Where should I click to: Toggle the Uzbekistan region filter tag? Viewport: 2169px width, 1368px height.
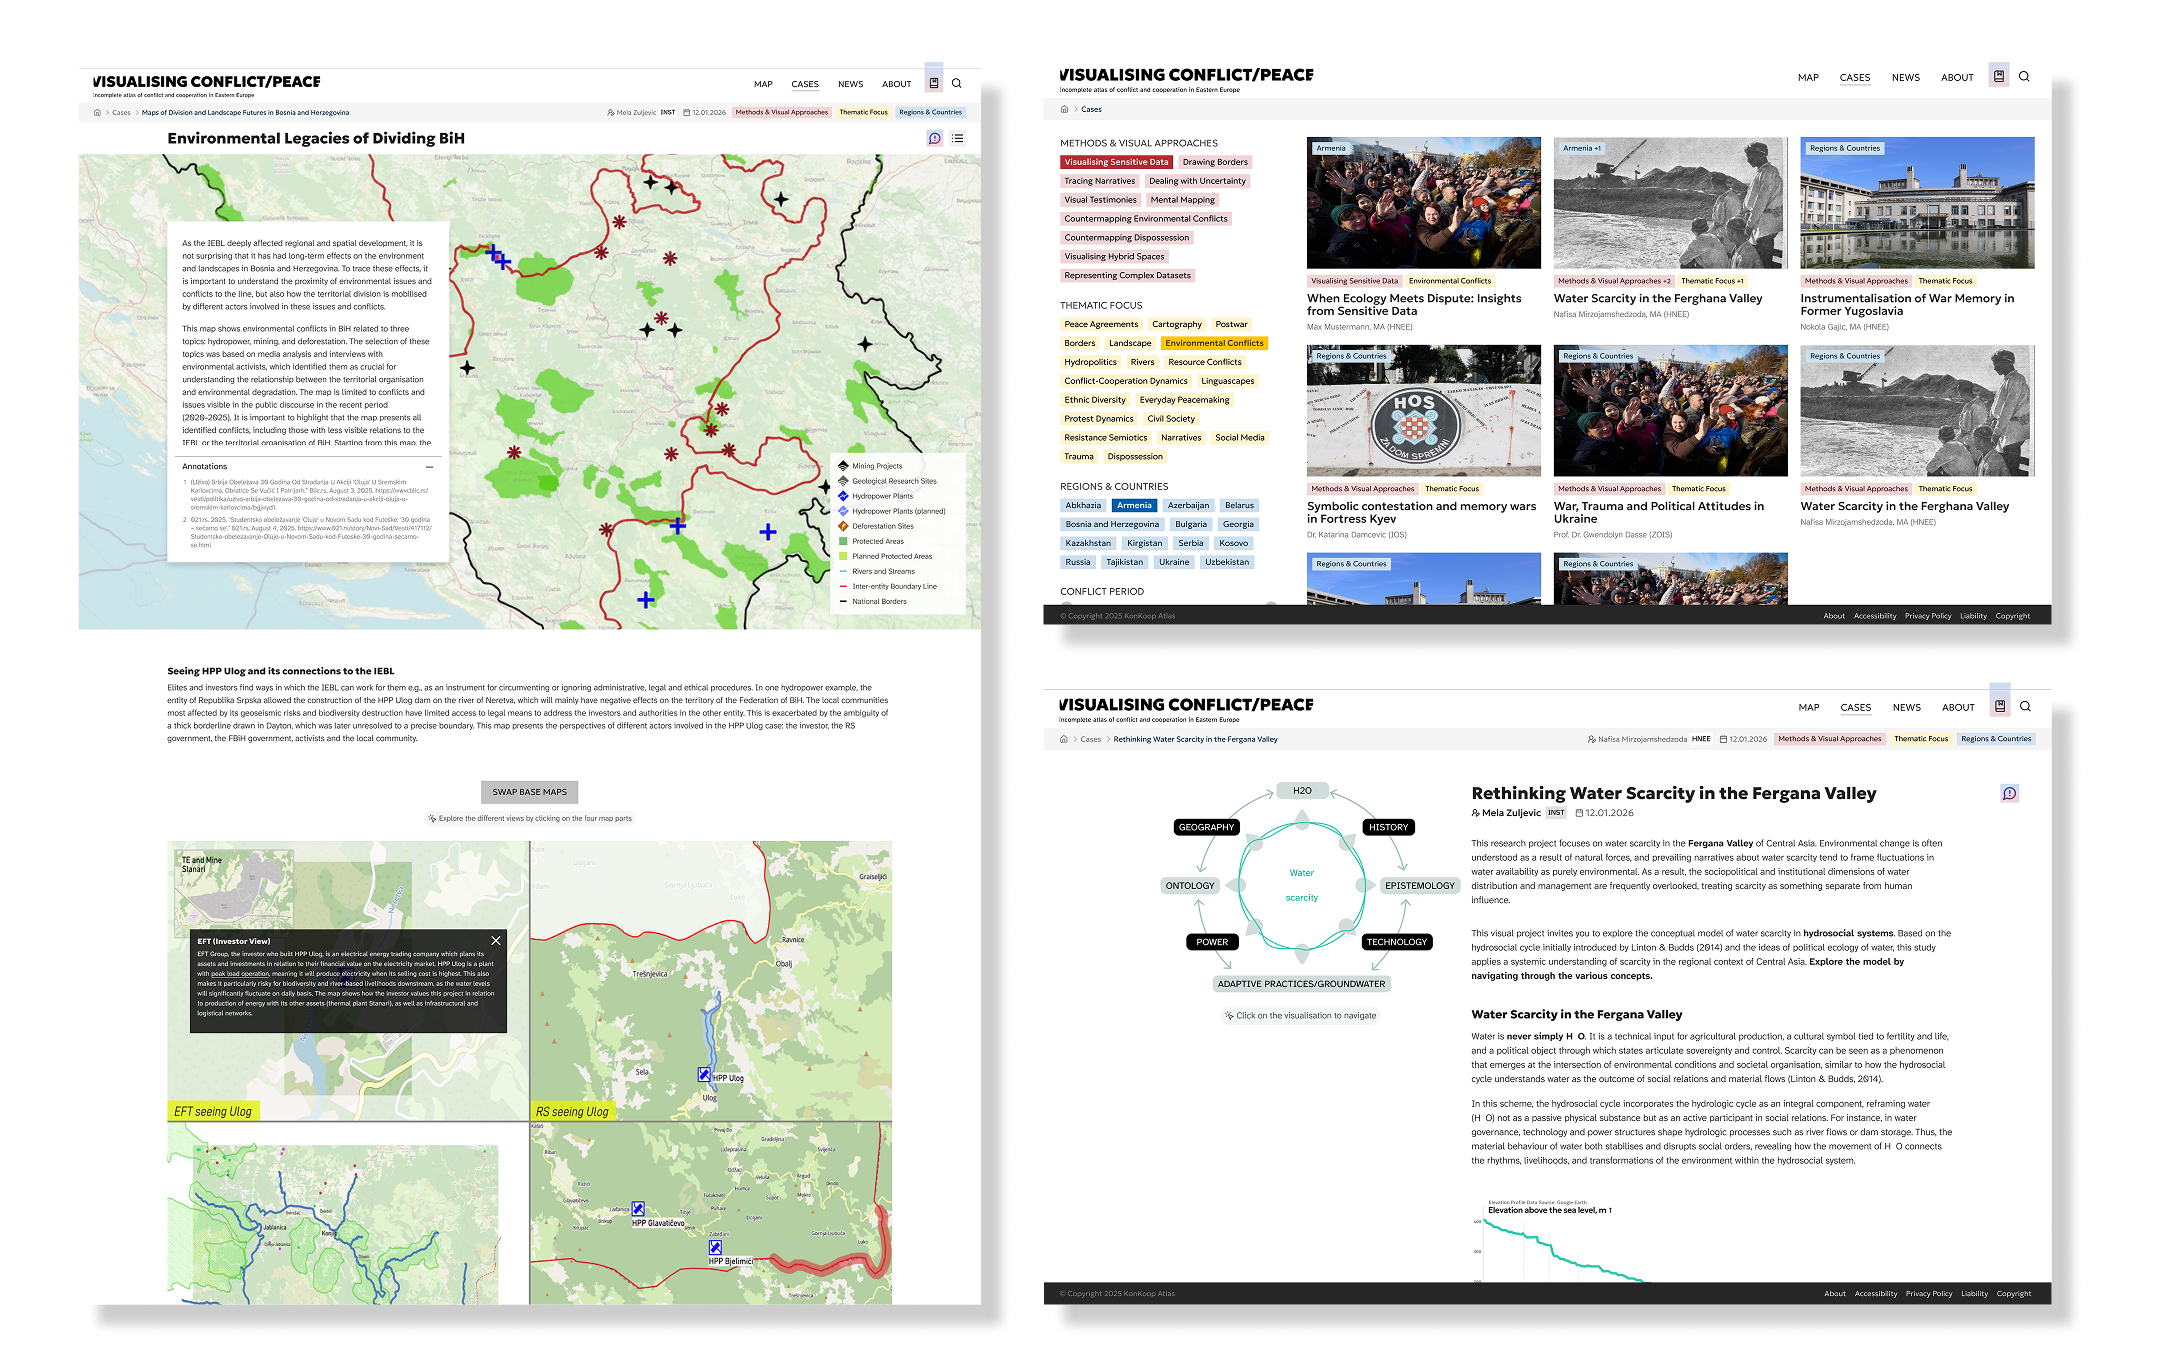point(1227,562)
